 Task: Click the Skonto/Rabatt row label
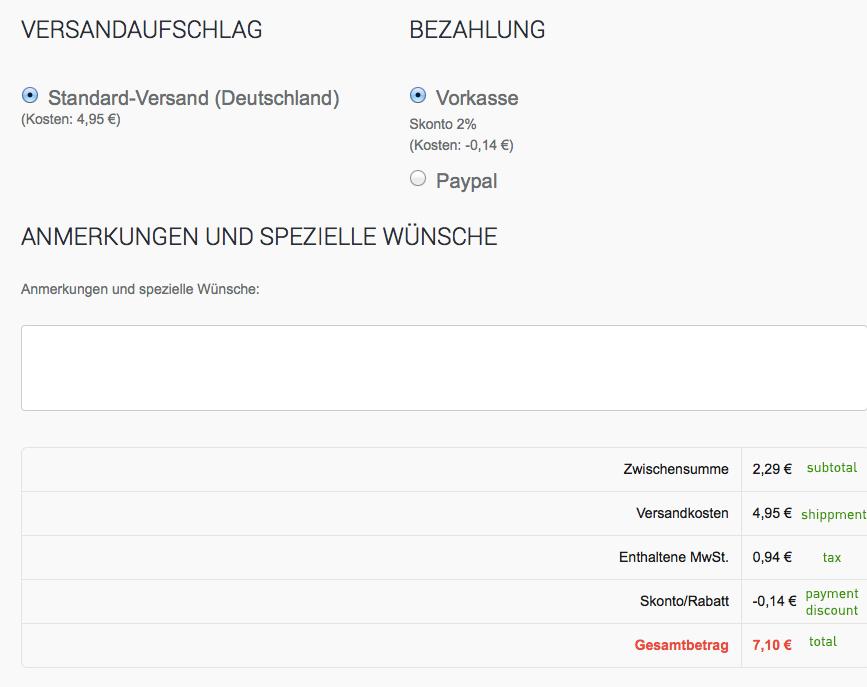pos(684,601)
